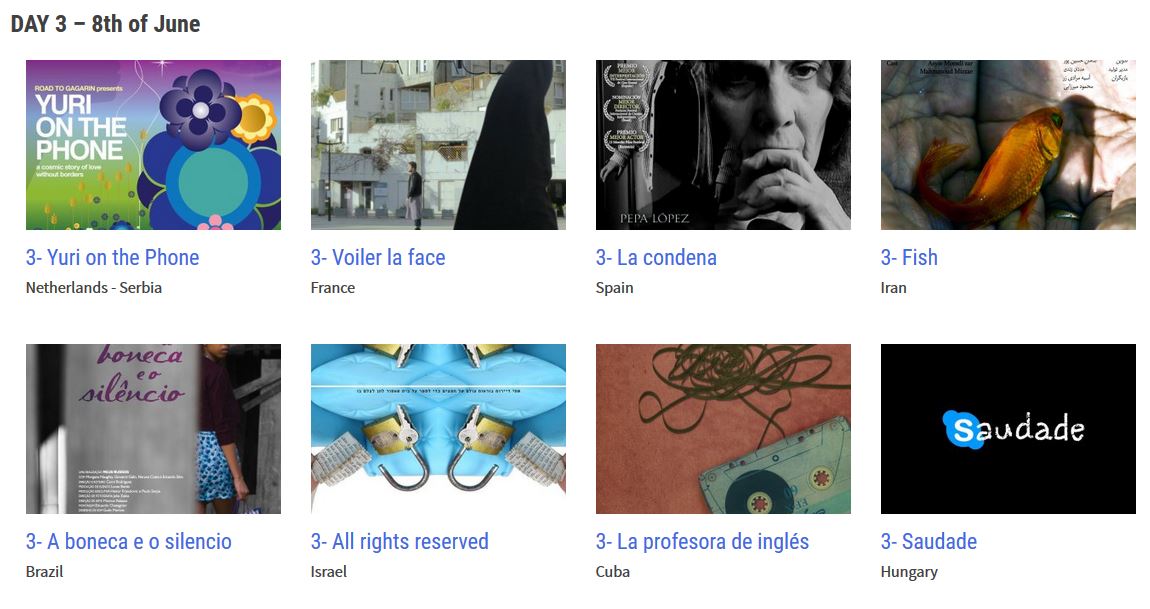This screenshot has width=1150, height=609.
Task: Click the Saudade logo thumbnail
Action: pos(1008,429)
